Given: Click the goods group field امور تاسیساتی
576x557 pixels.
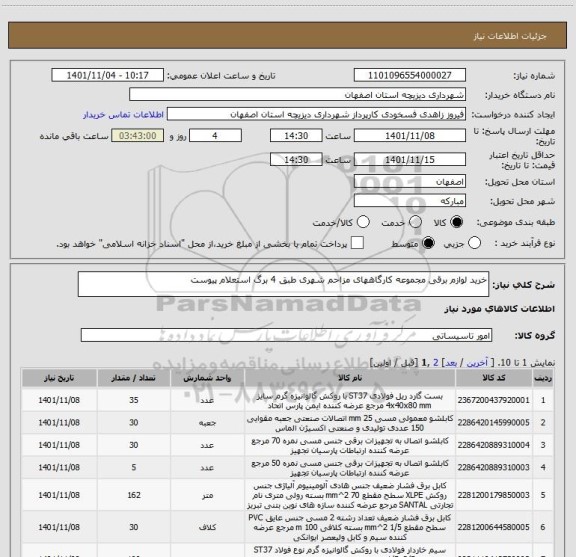Looking at the screenshot, I should click(x=286, y=335).
